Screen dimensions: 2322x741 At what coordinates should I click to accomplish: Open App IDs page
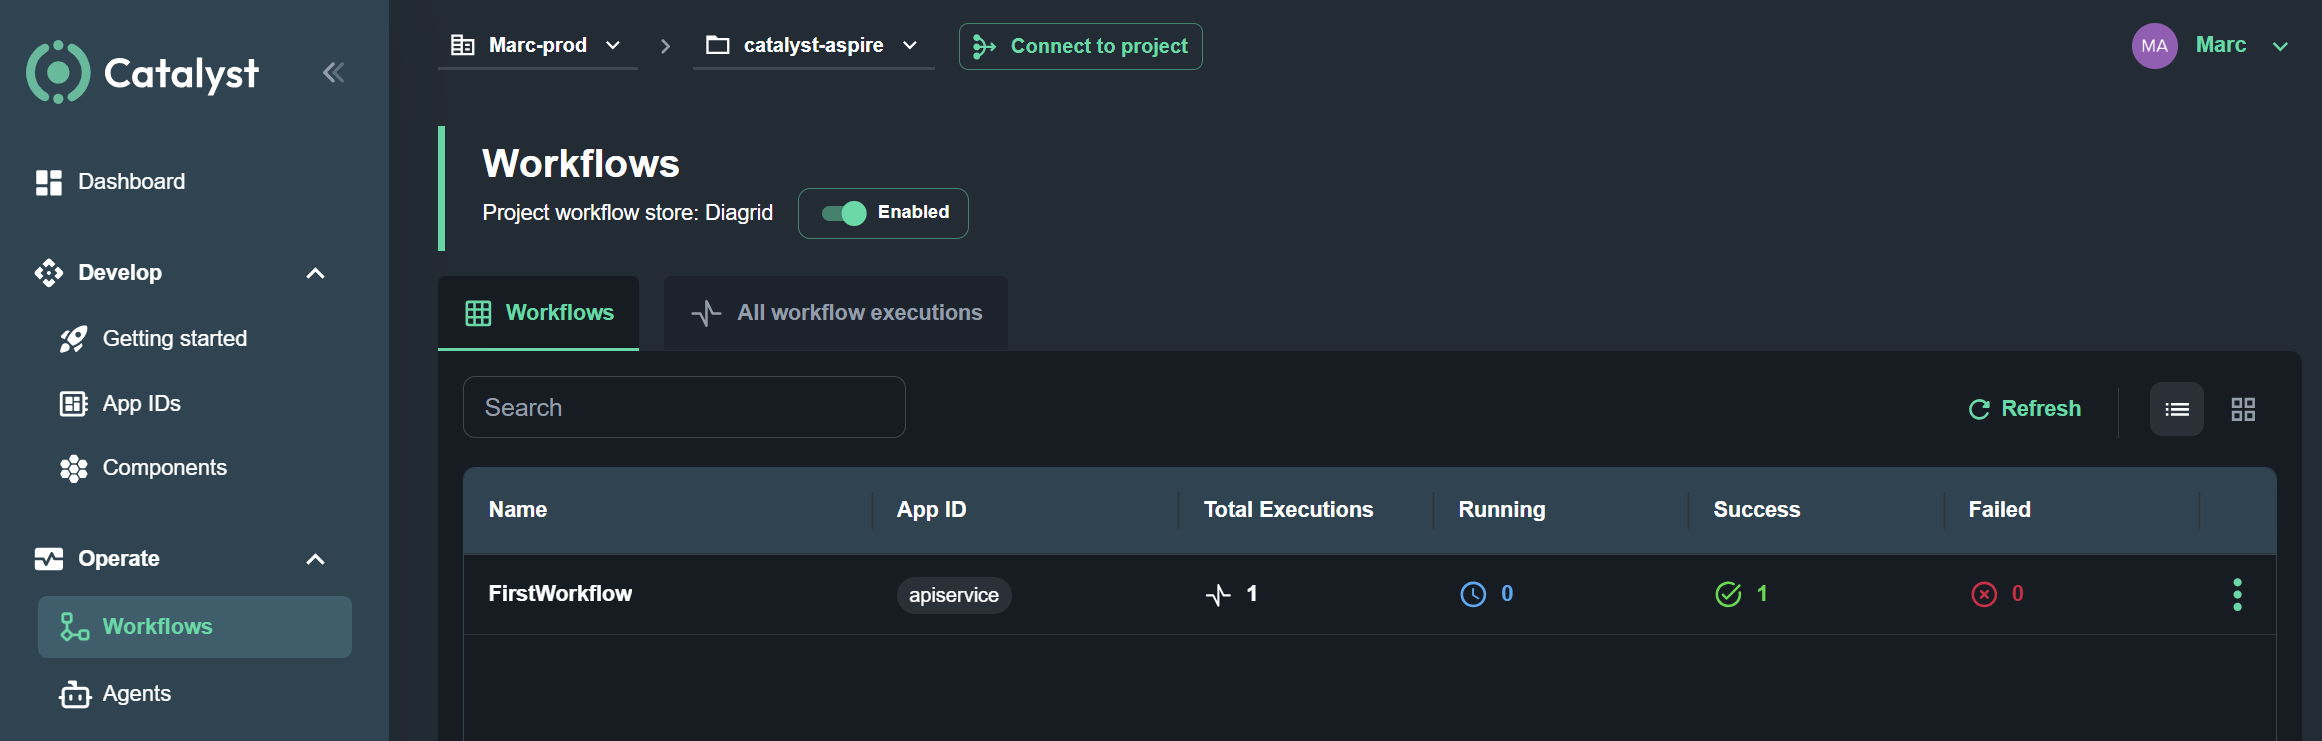point(142,404)
